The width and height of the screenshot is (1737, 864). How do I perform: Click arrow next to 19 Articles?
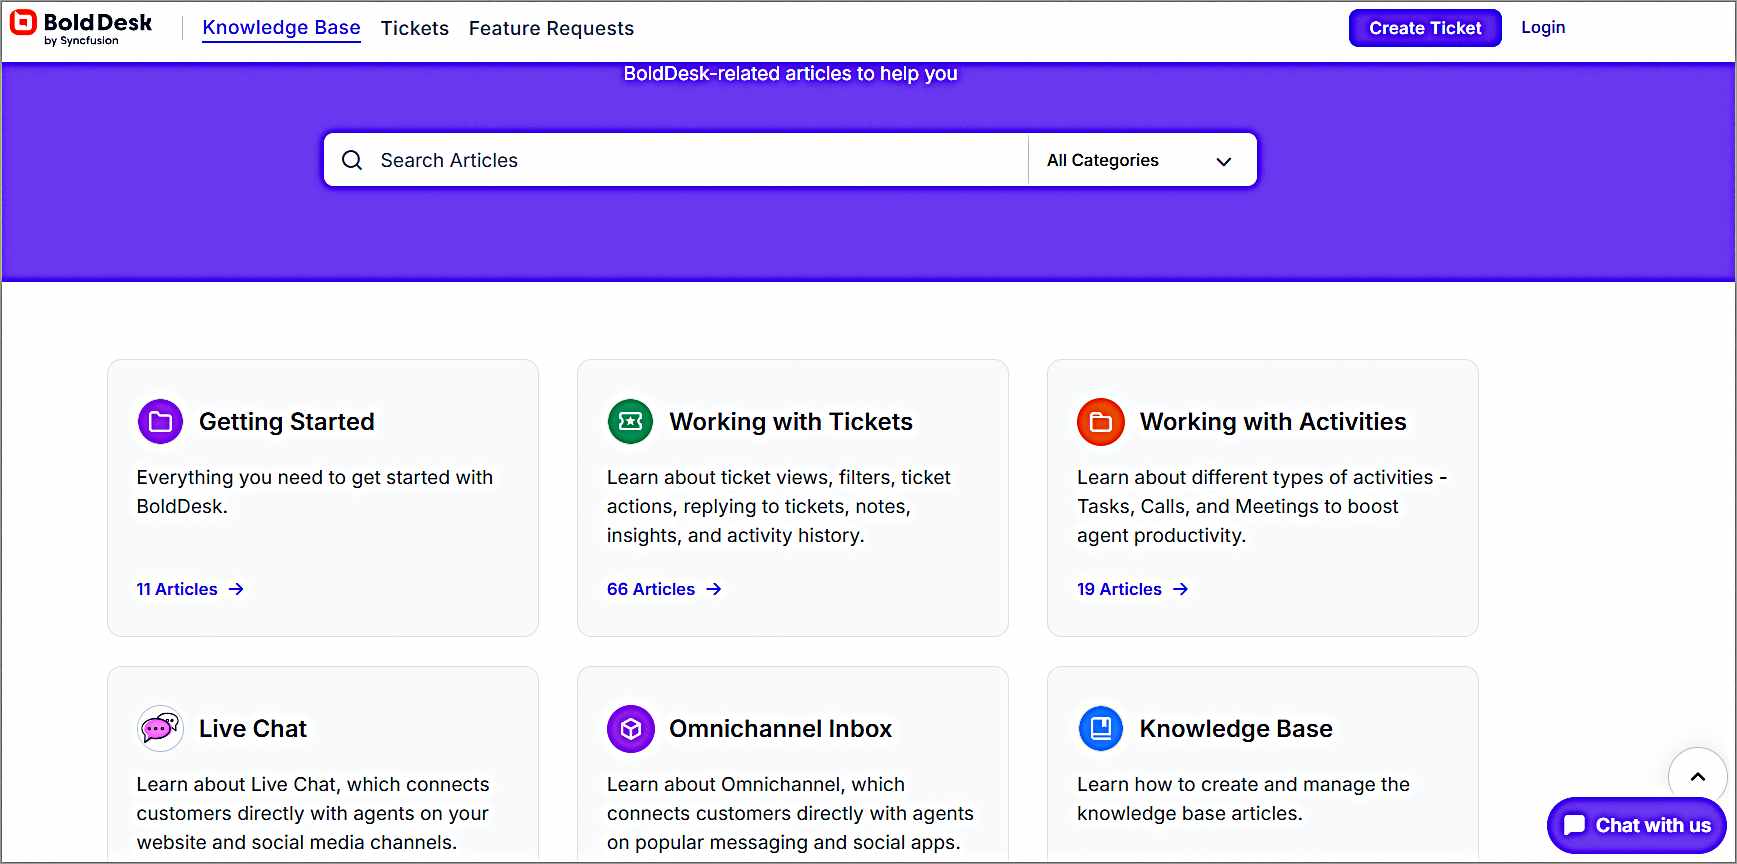tap(1181, 589)
